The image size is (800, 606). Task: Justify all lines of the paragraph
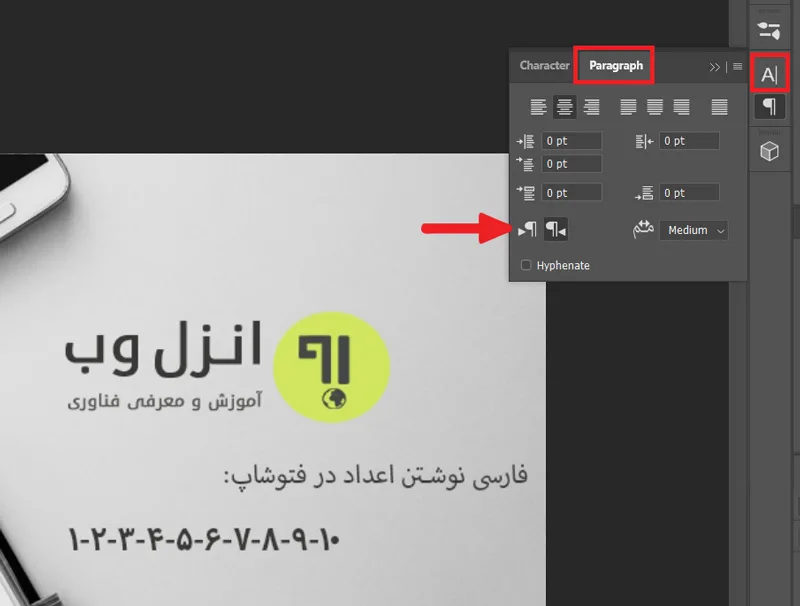[719, 107]
